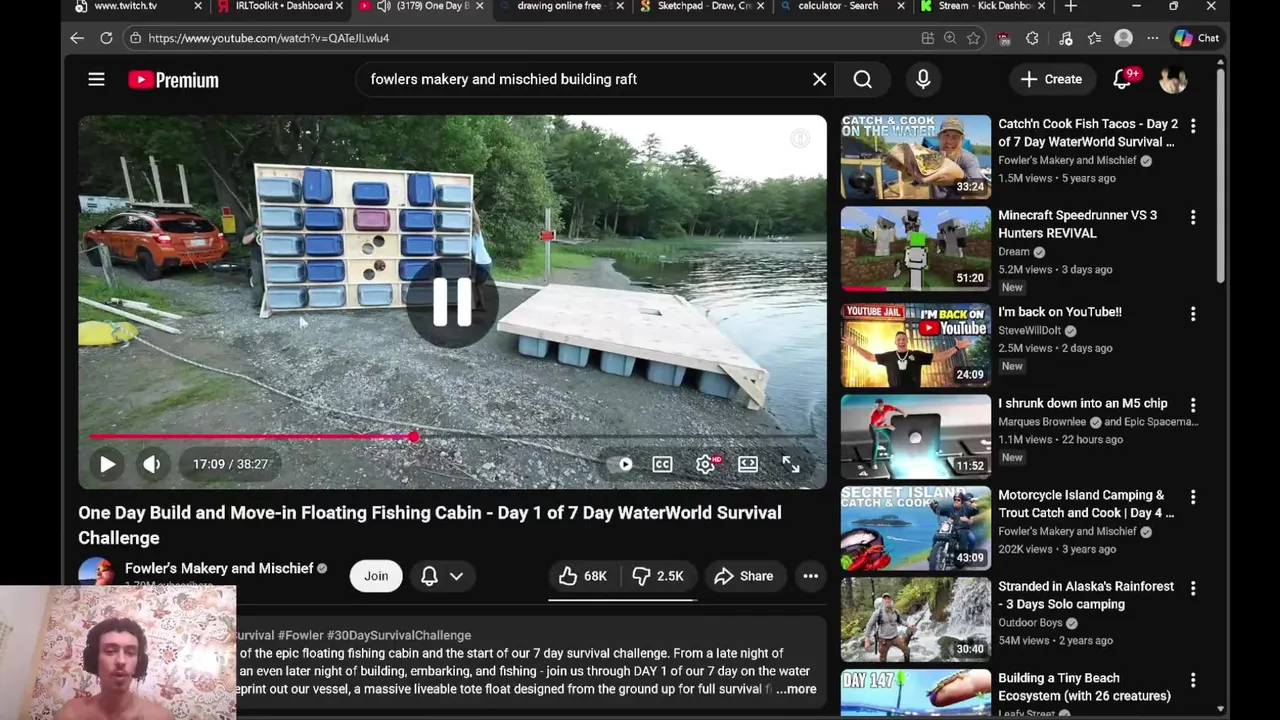This screenshot has width=1280, height=720.
Task: Open options menu for Building a Tiny Beach
Action: [x=1193, y=680]
